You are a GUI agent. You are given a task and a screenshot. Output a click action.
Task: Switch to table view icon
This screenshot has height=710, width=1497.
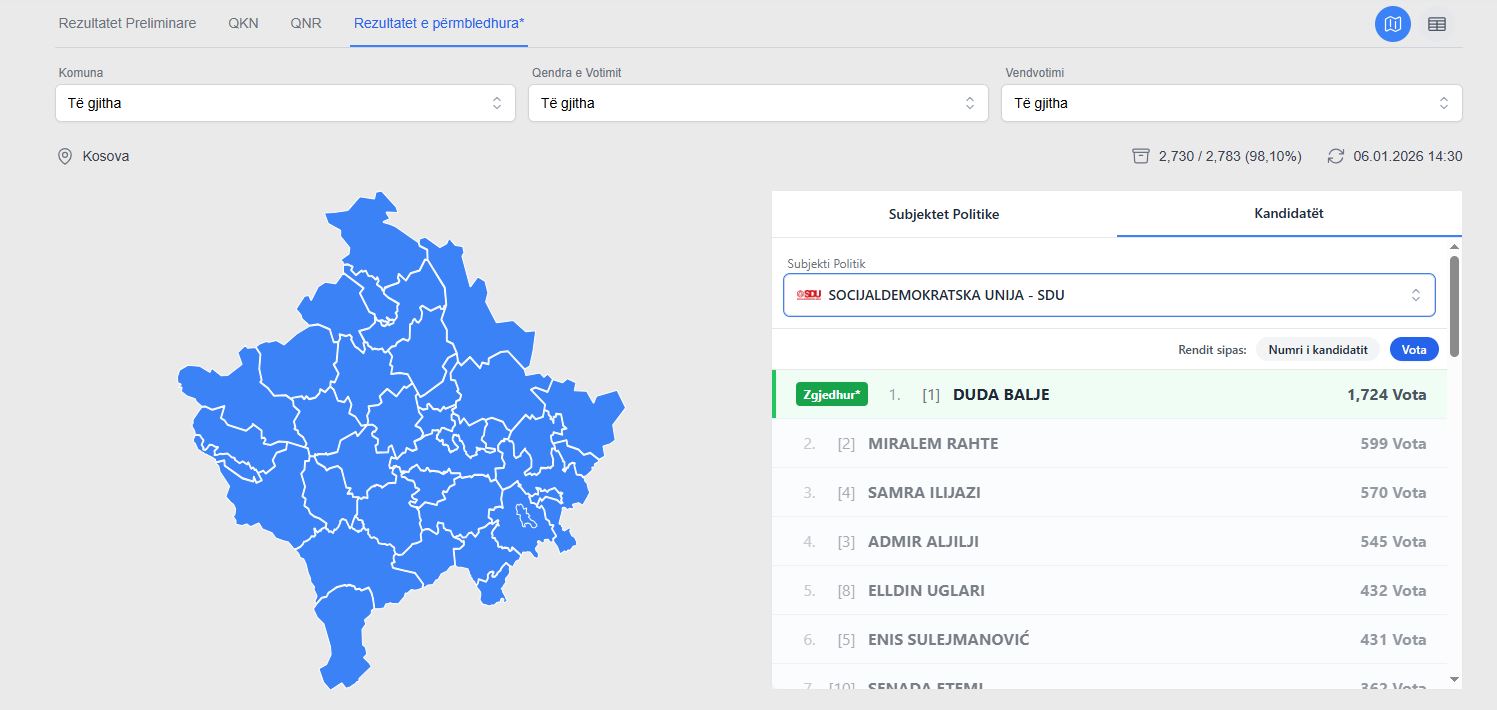point(1437,24)
